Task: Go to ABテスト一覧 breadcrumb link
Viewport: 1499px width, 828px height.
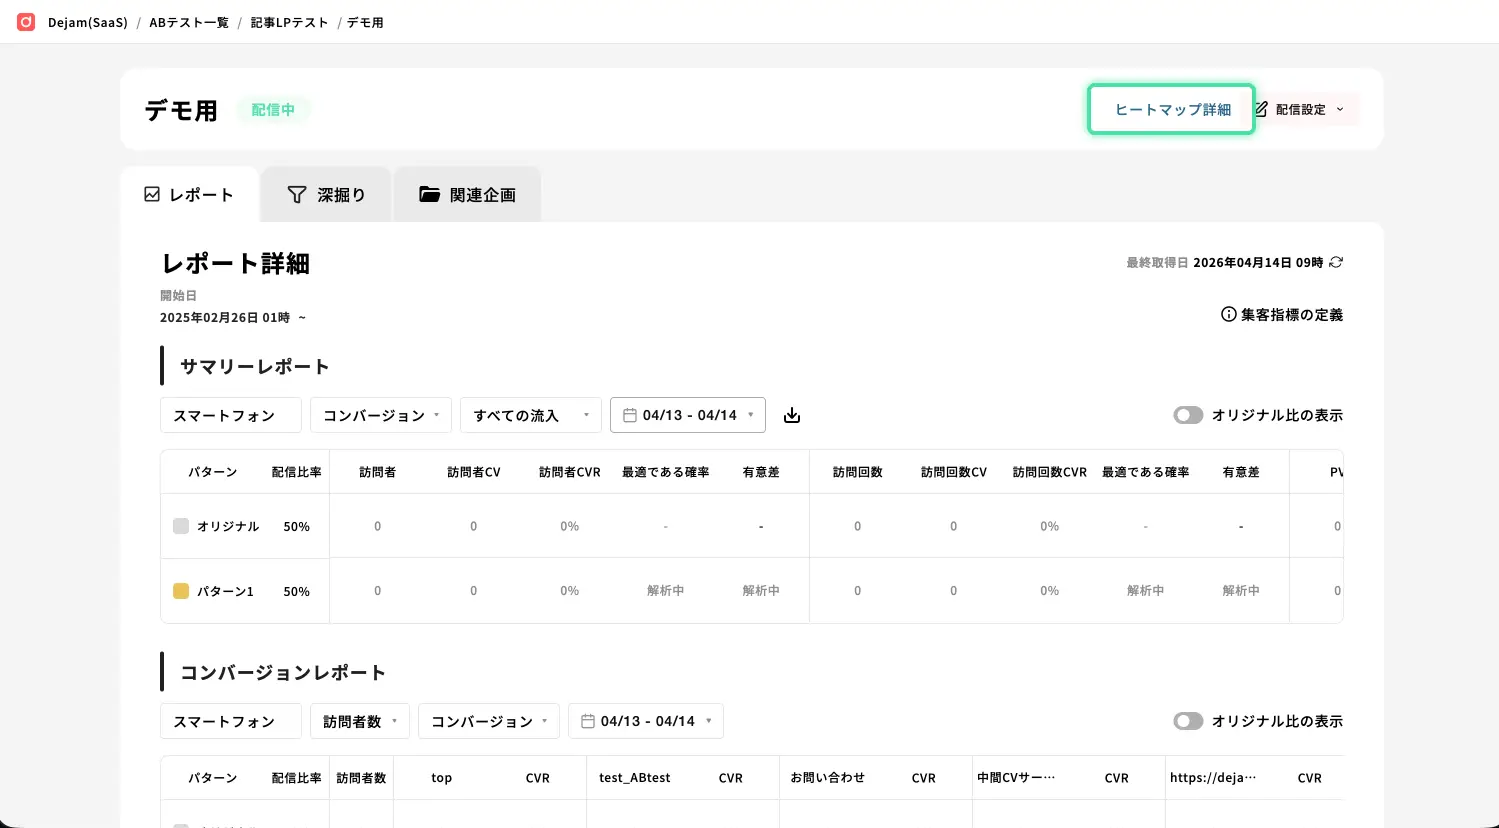Action: click(x=189, y=22)
